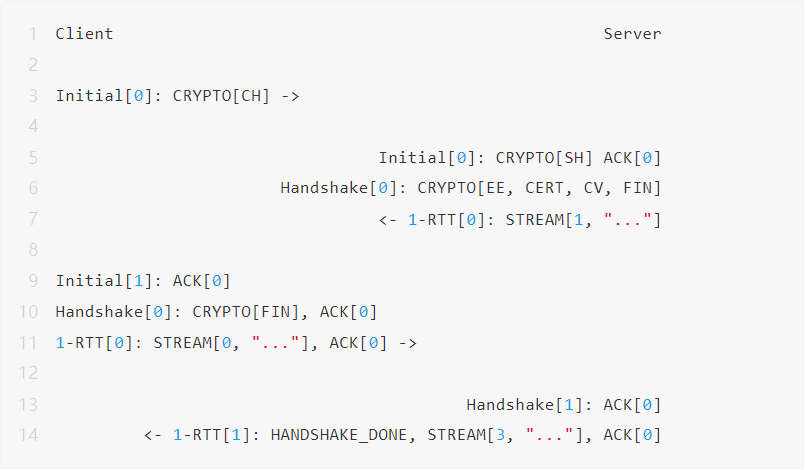Click line number 3 in gutter
The height and width of the screenshot is (470, 805).
pos(33,96)
